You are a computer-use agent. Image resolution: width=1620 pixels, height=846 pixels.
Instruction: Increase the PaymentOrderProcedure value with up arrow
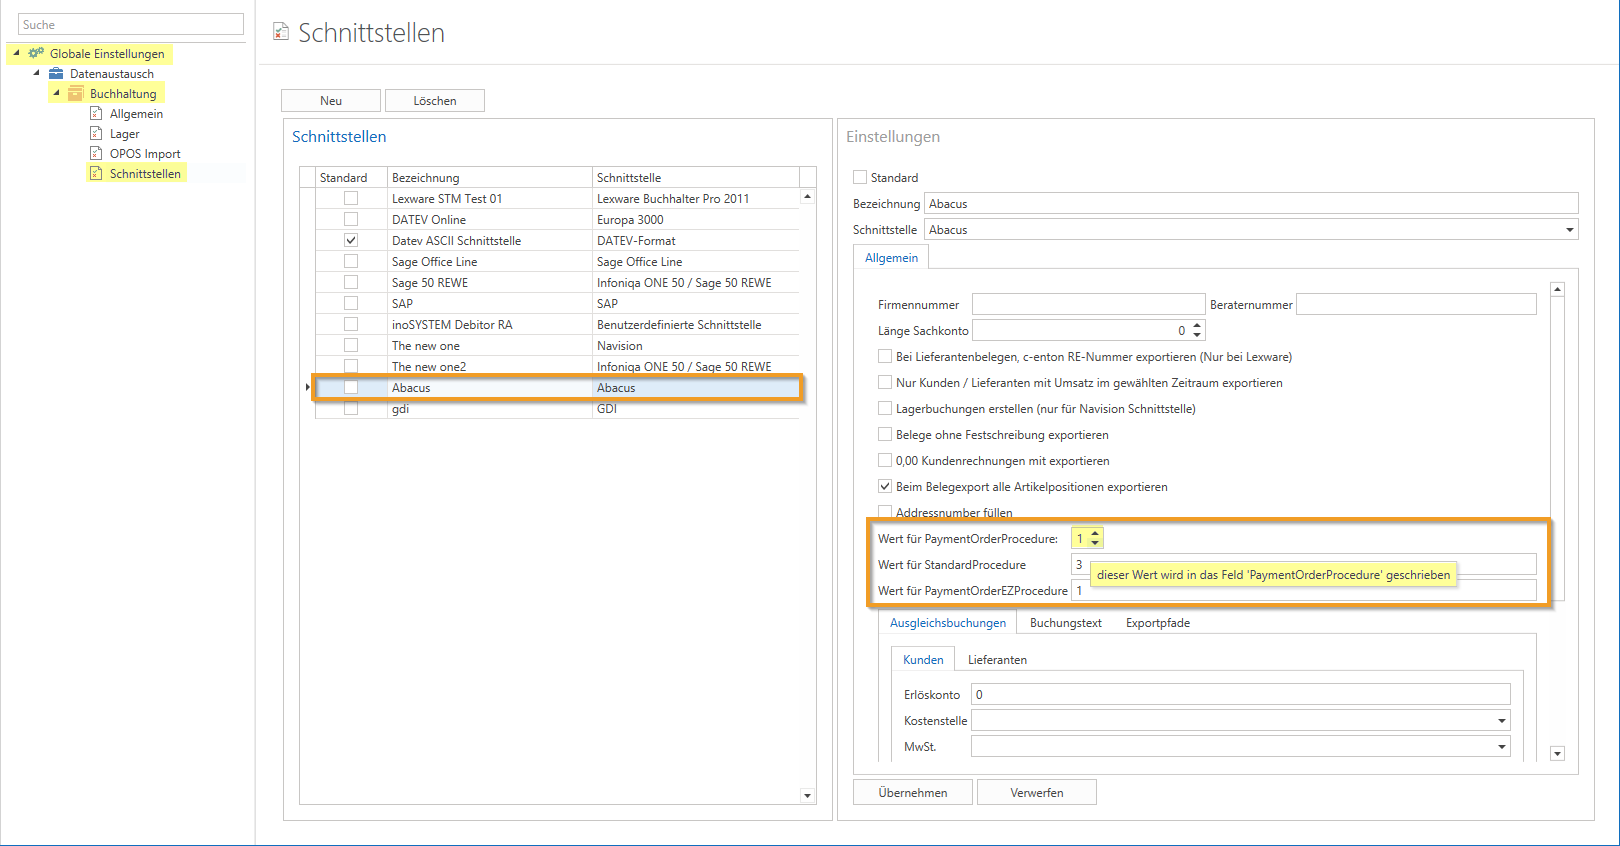coord(1095,534)
